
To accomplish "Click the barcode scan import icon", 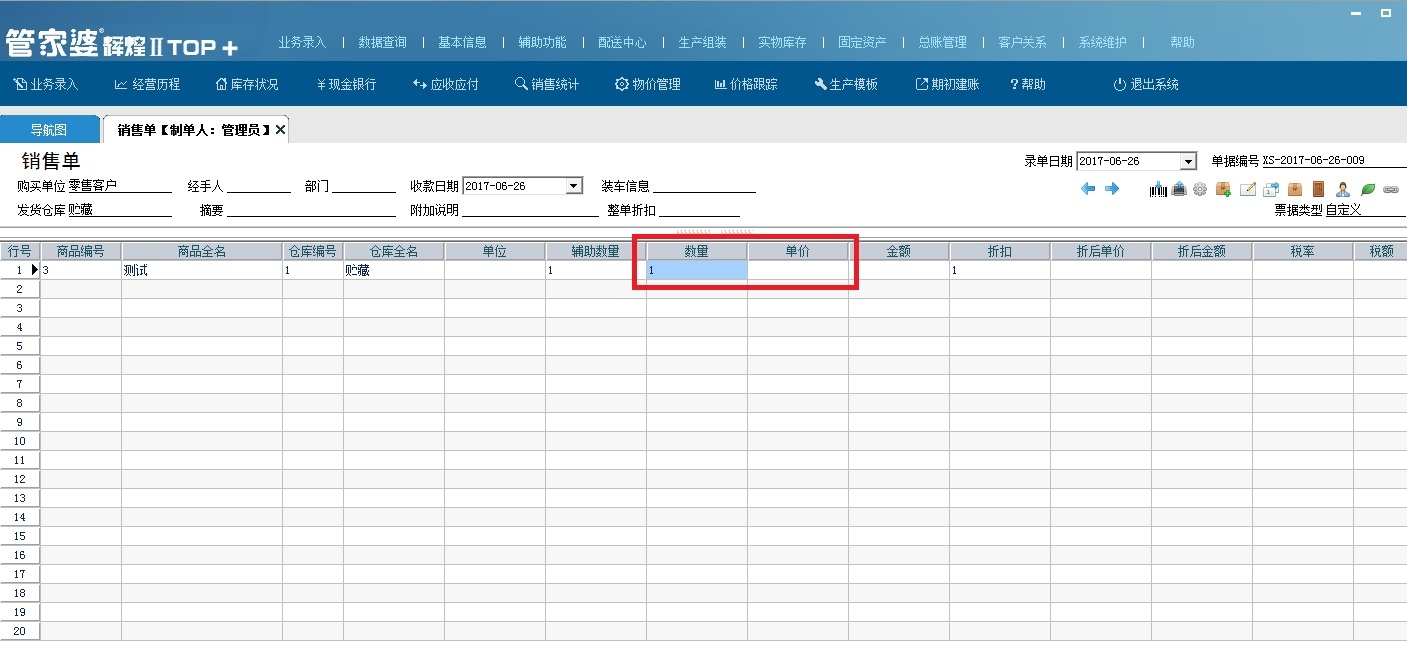I will click(1158, 189).
